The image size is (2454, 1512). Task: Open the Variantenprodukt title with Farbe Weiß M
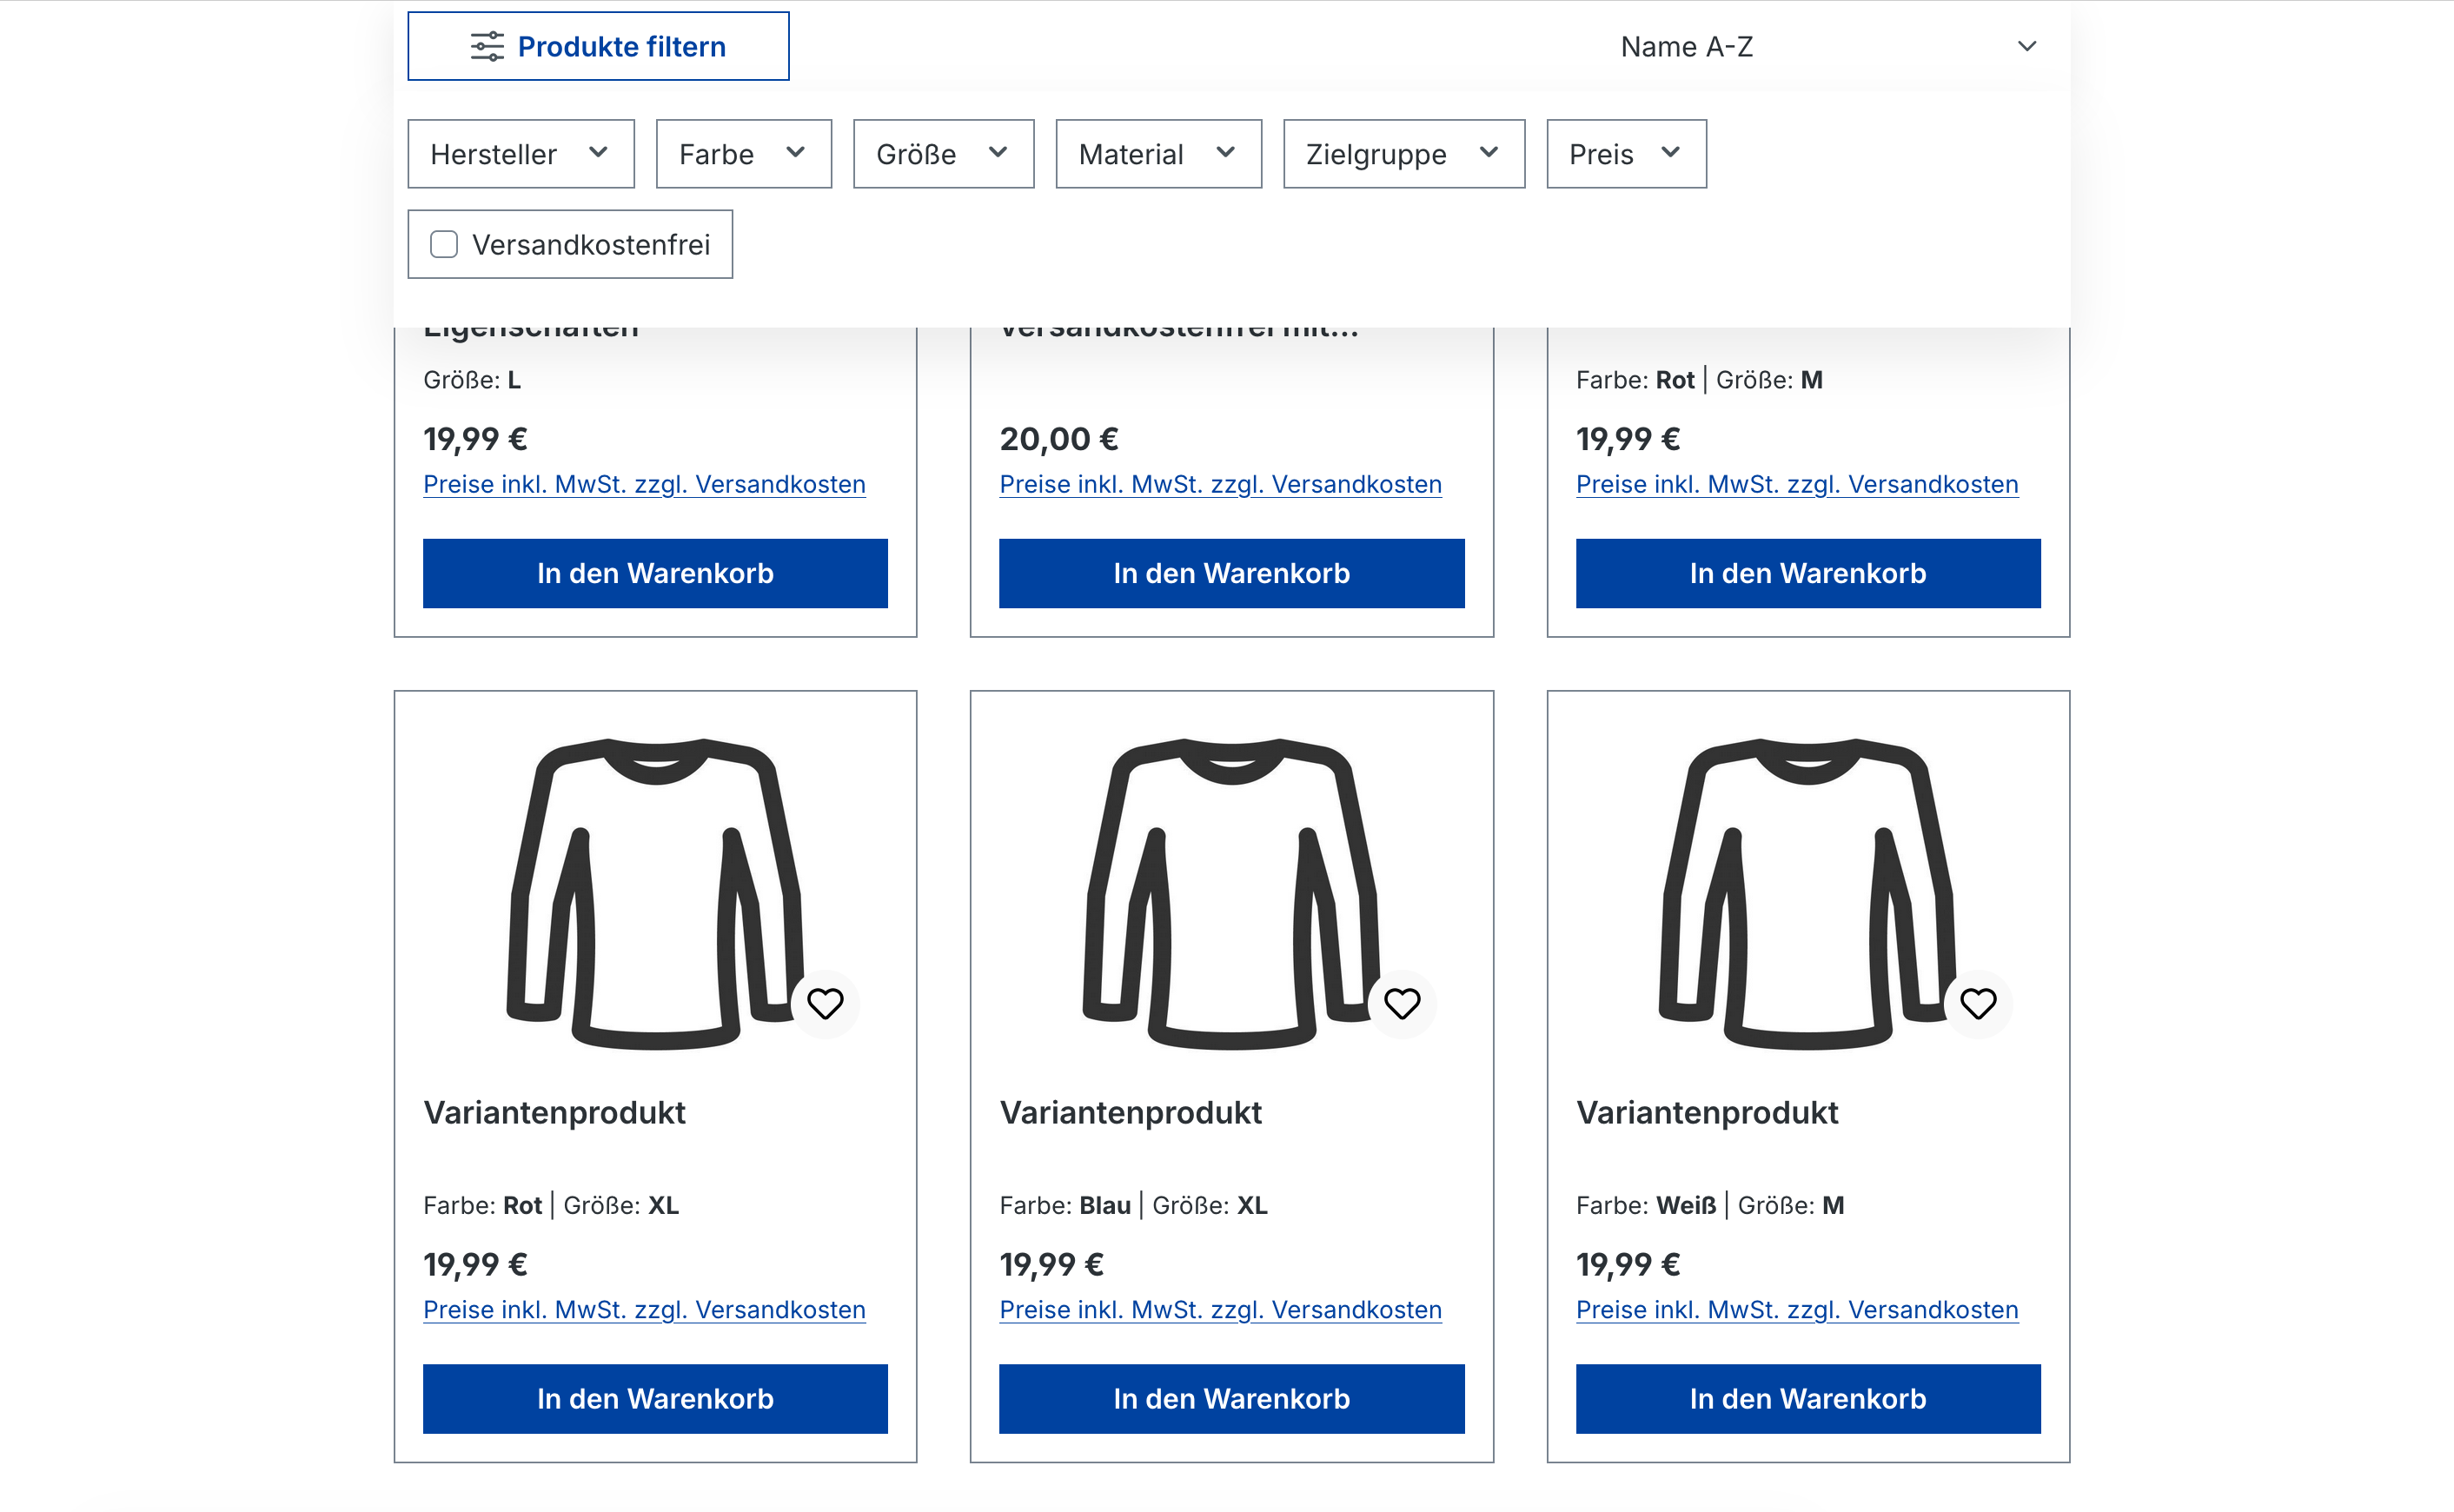point(1707,1112)
